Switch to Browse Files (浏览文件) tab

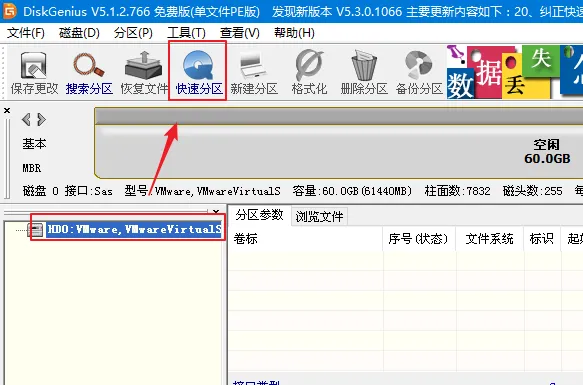point(319,216)
